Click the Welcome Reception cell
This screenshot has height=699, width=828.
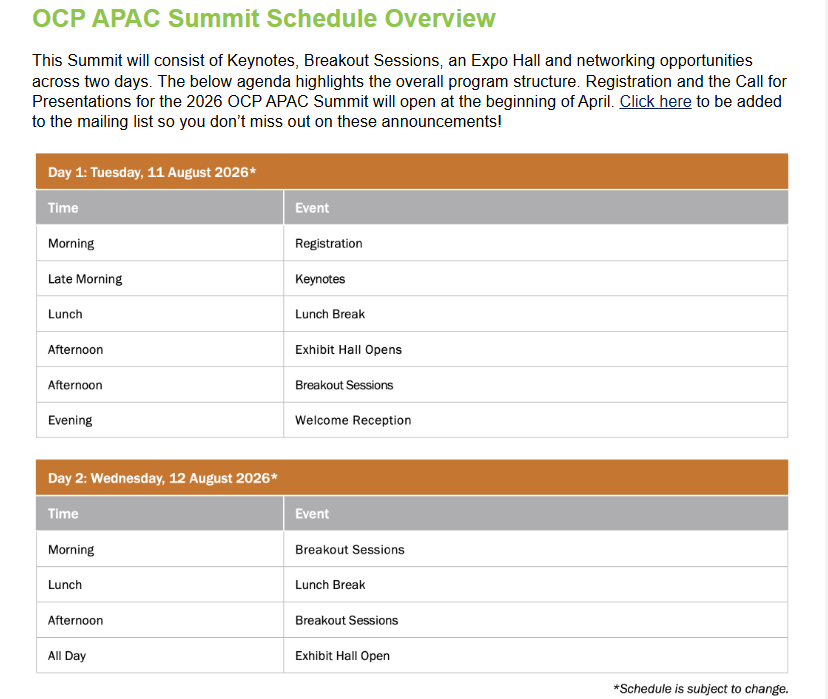(x=353, y=421)
